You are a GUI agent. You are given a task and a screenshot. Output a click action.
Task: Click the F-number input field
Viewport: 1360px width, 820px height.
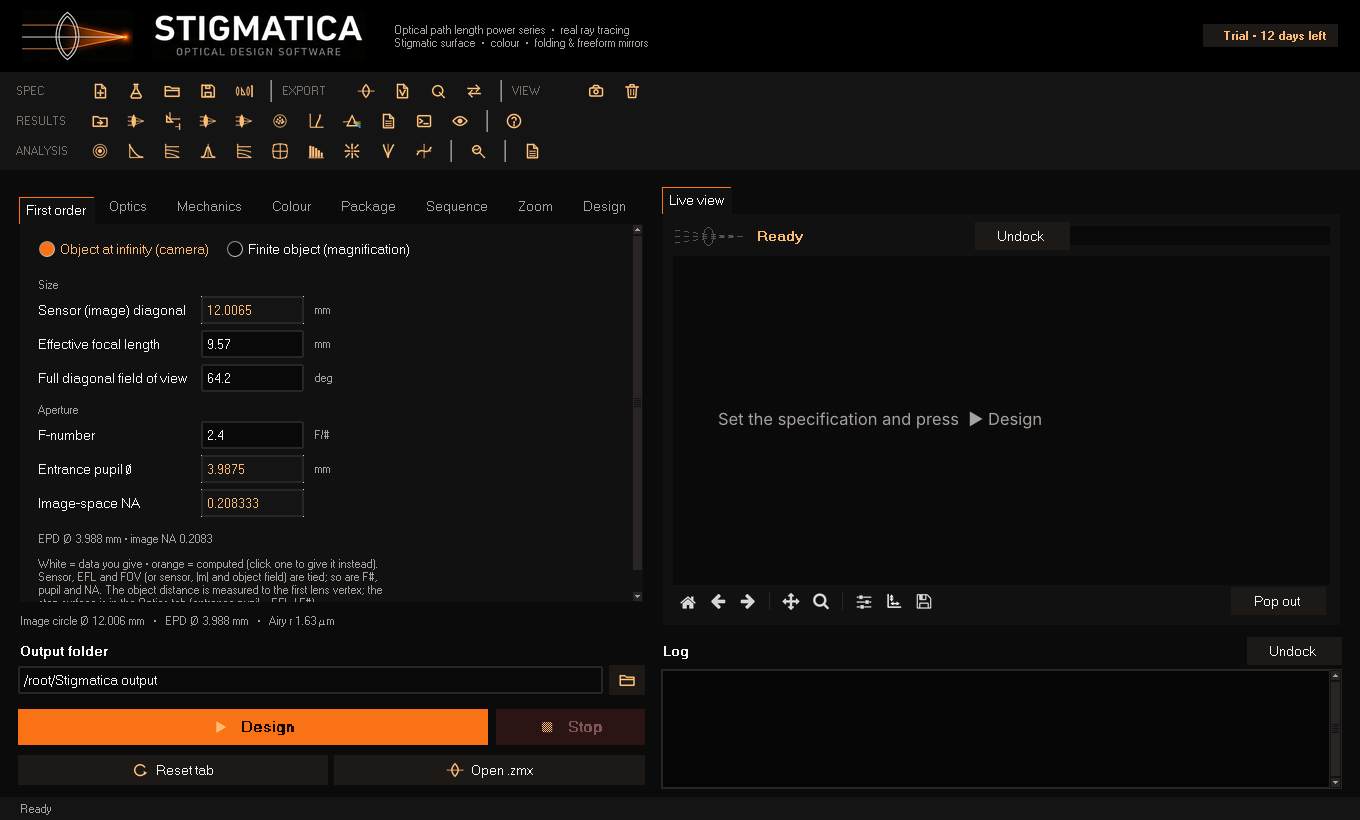click(252, 435)
